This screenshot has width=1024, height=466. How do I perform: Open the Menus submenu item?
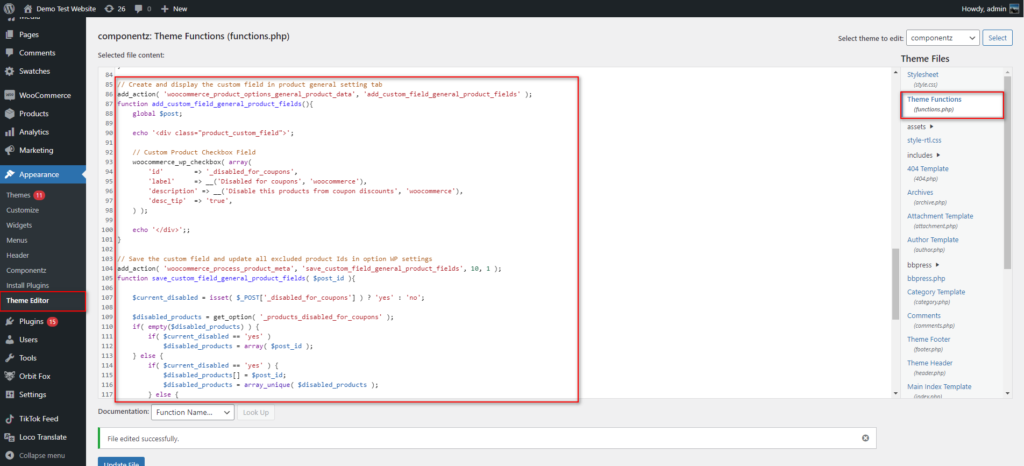click(x=17, y=240)
